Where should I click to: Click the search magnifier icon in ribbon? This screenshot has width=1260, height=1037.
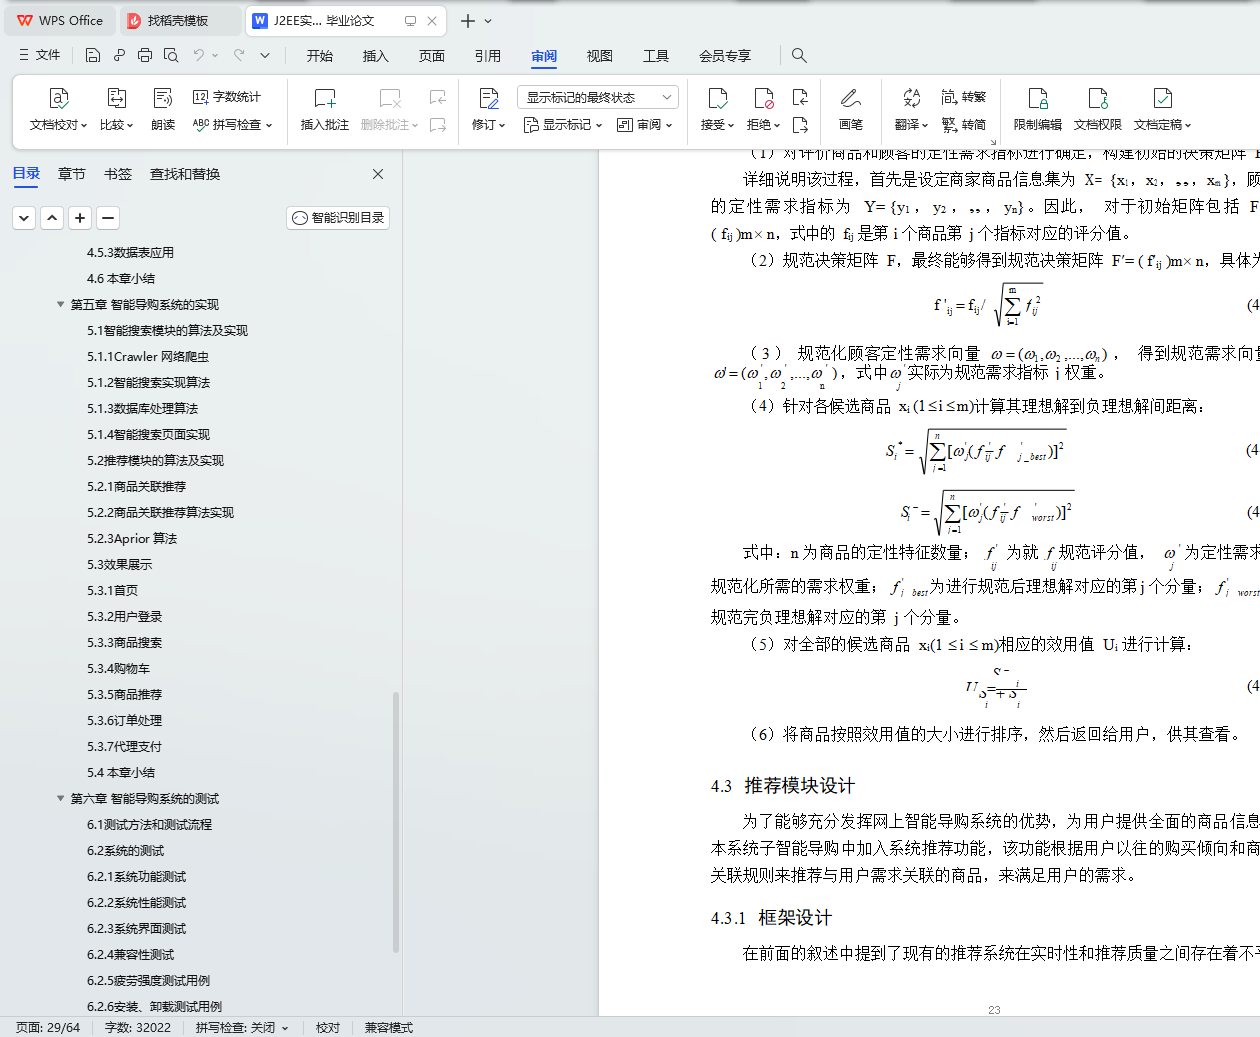[x=799, y=55]
